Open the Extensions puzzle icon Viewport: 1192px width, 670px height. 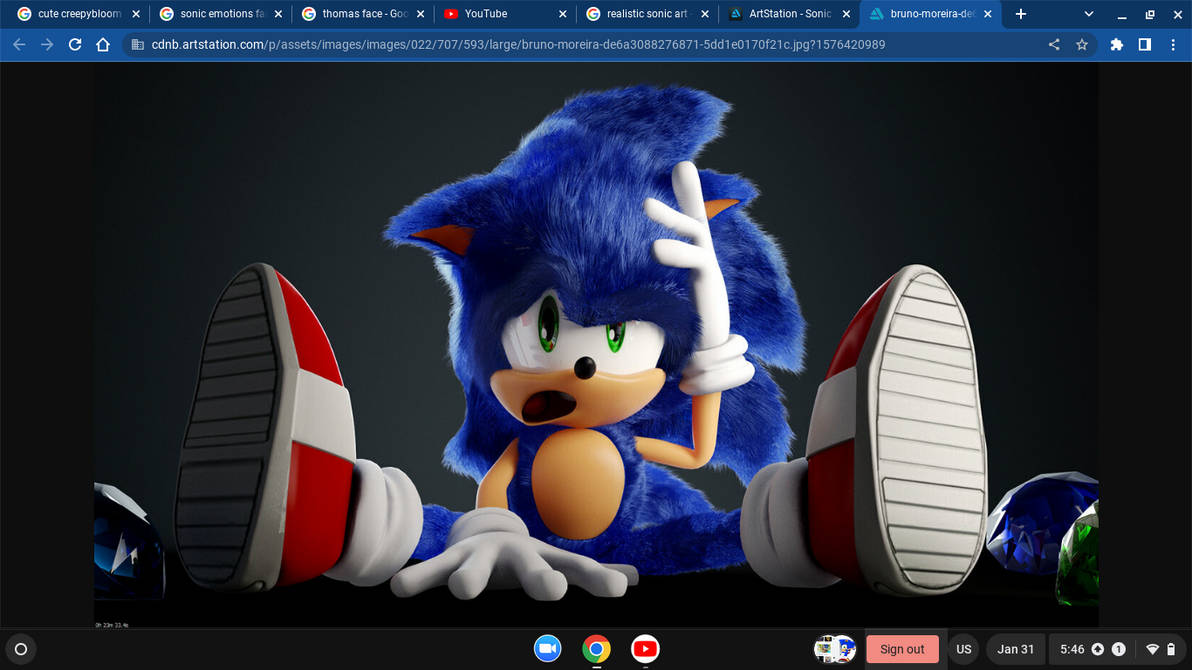(x=1116, y=45)
